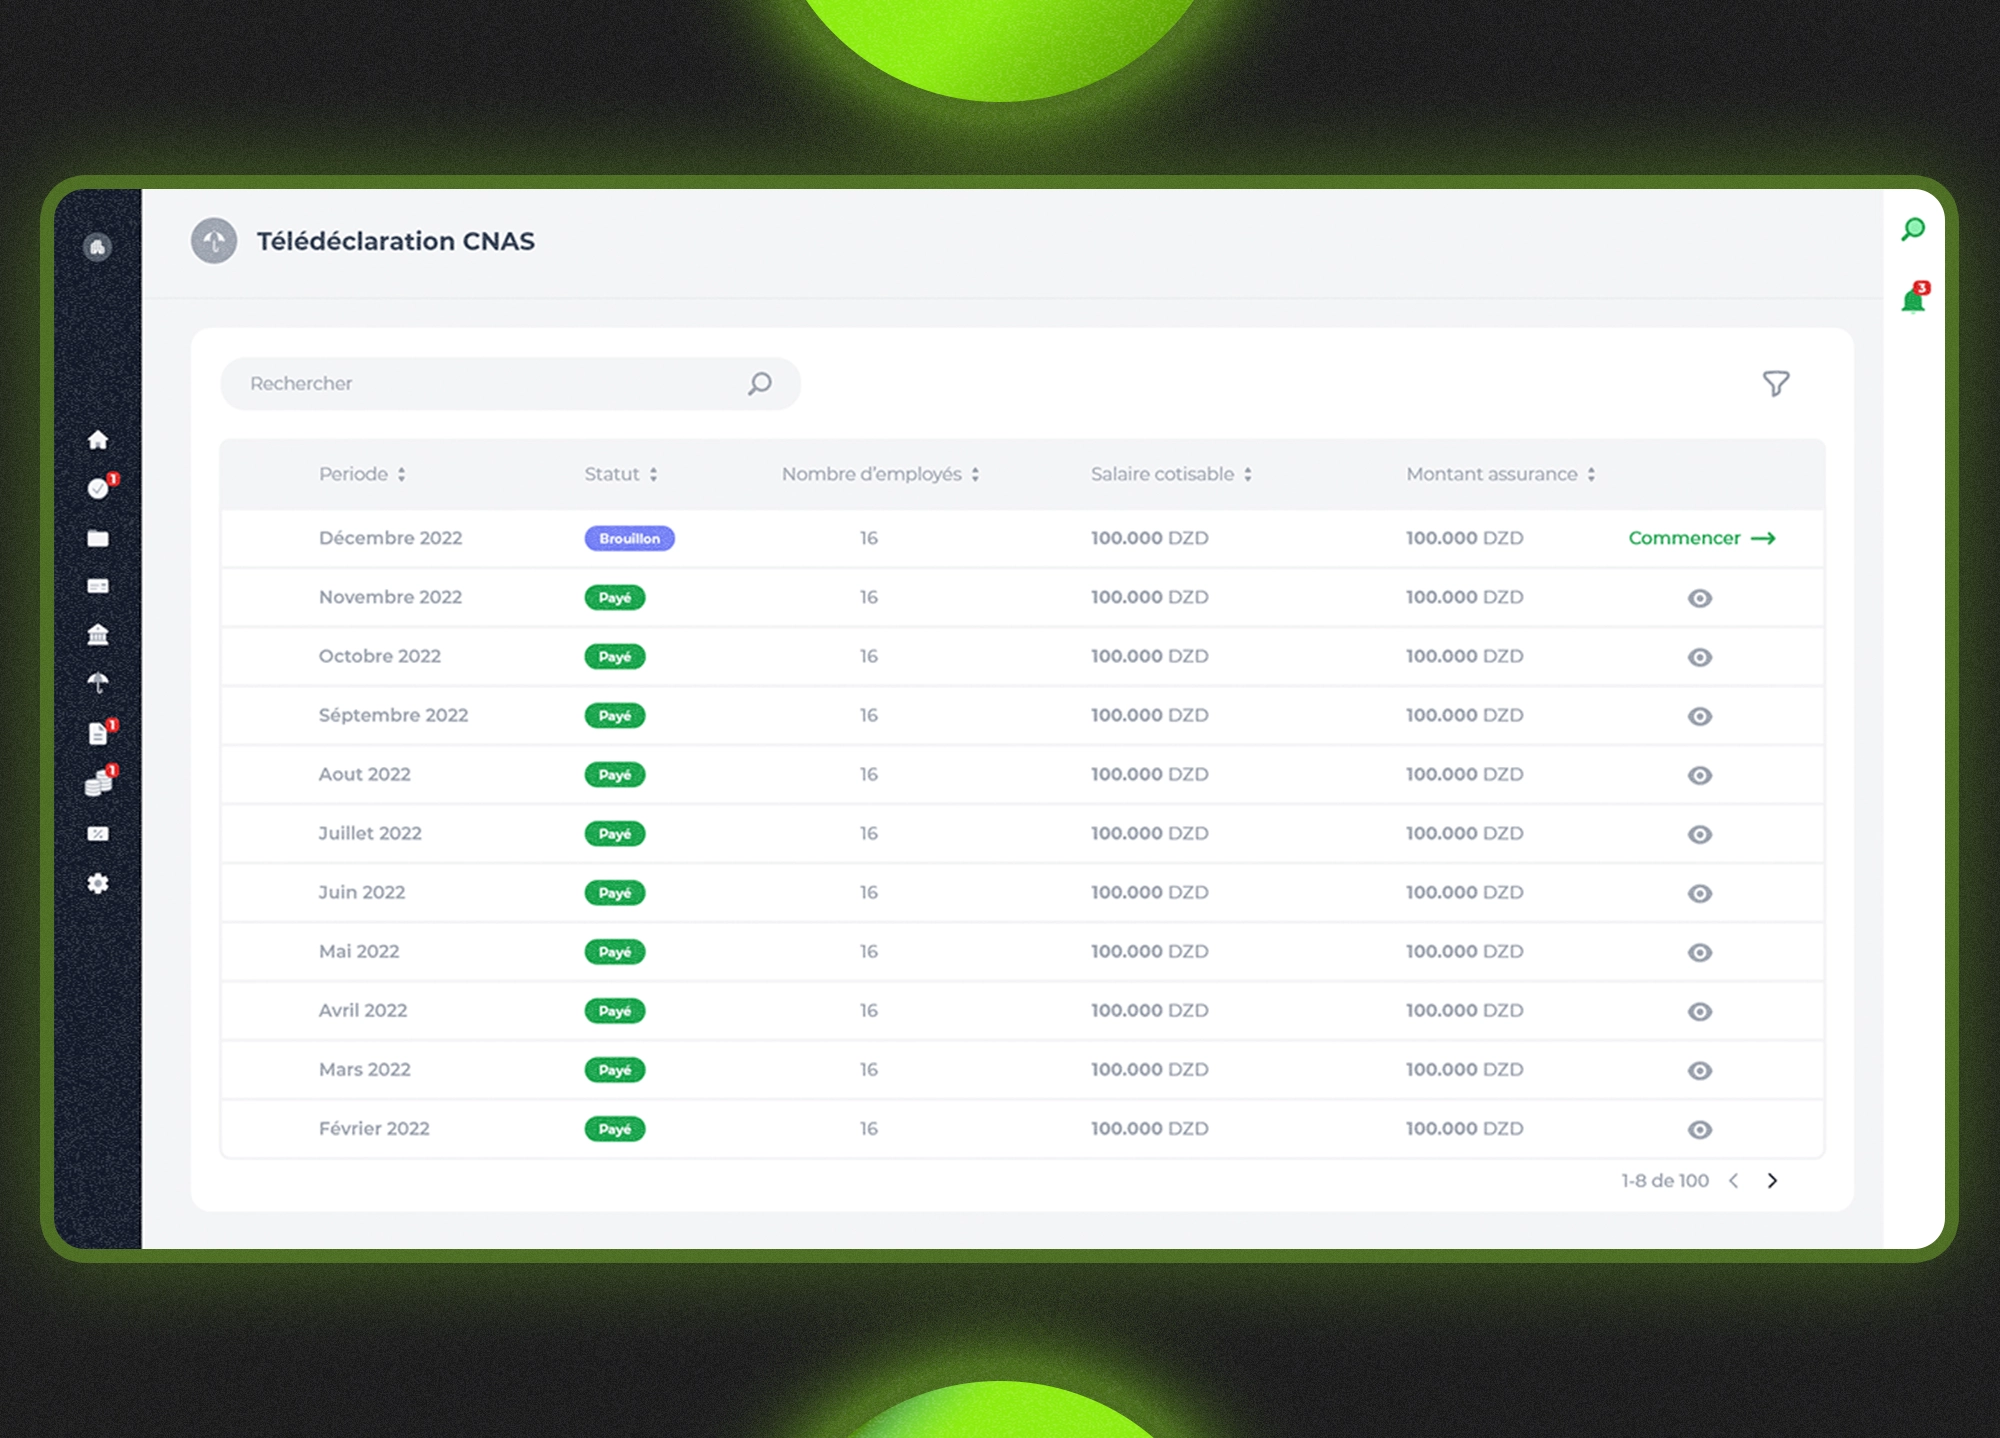Open the percent coupon icon in the sidebar
Screen dimensions: 2000x1438
pyautogui.click(x=98, y=834)
